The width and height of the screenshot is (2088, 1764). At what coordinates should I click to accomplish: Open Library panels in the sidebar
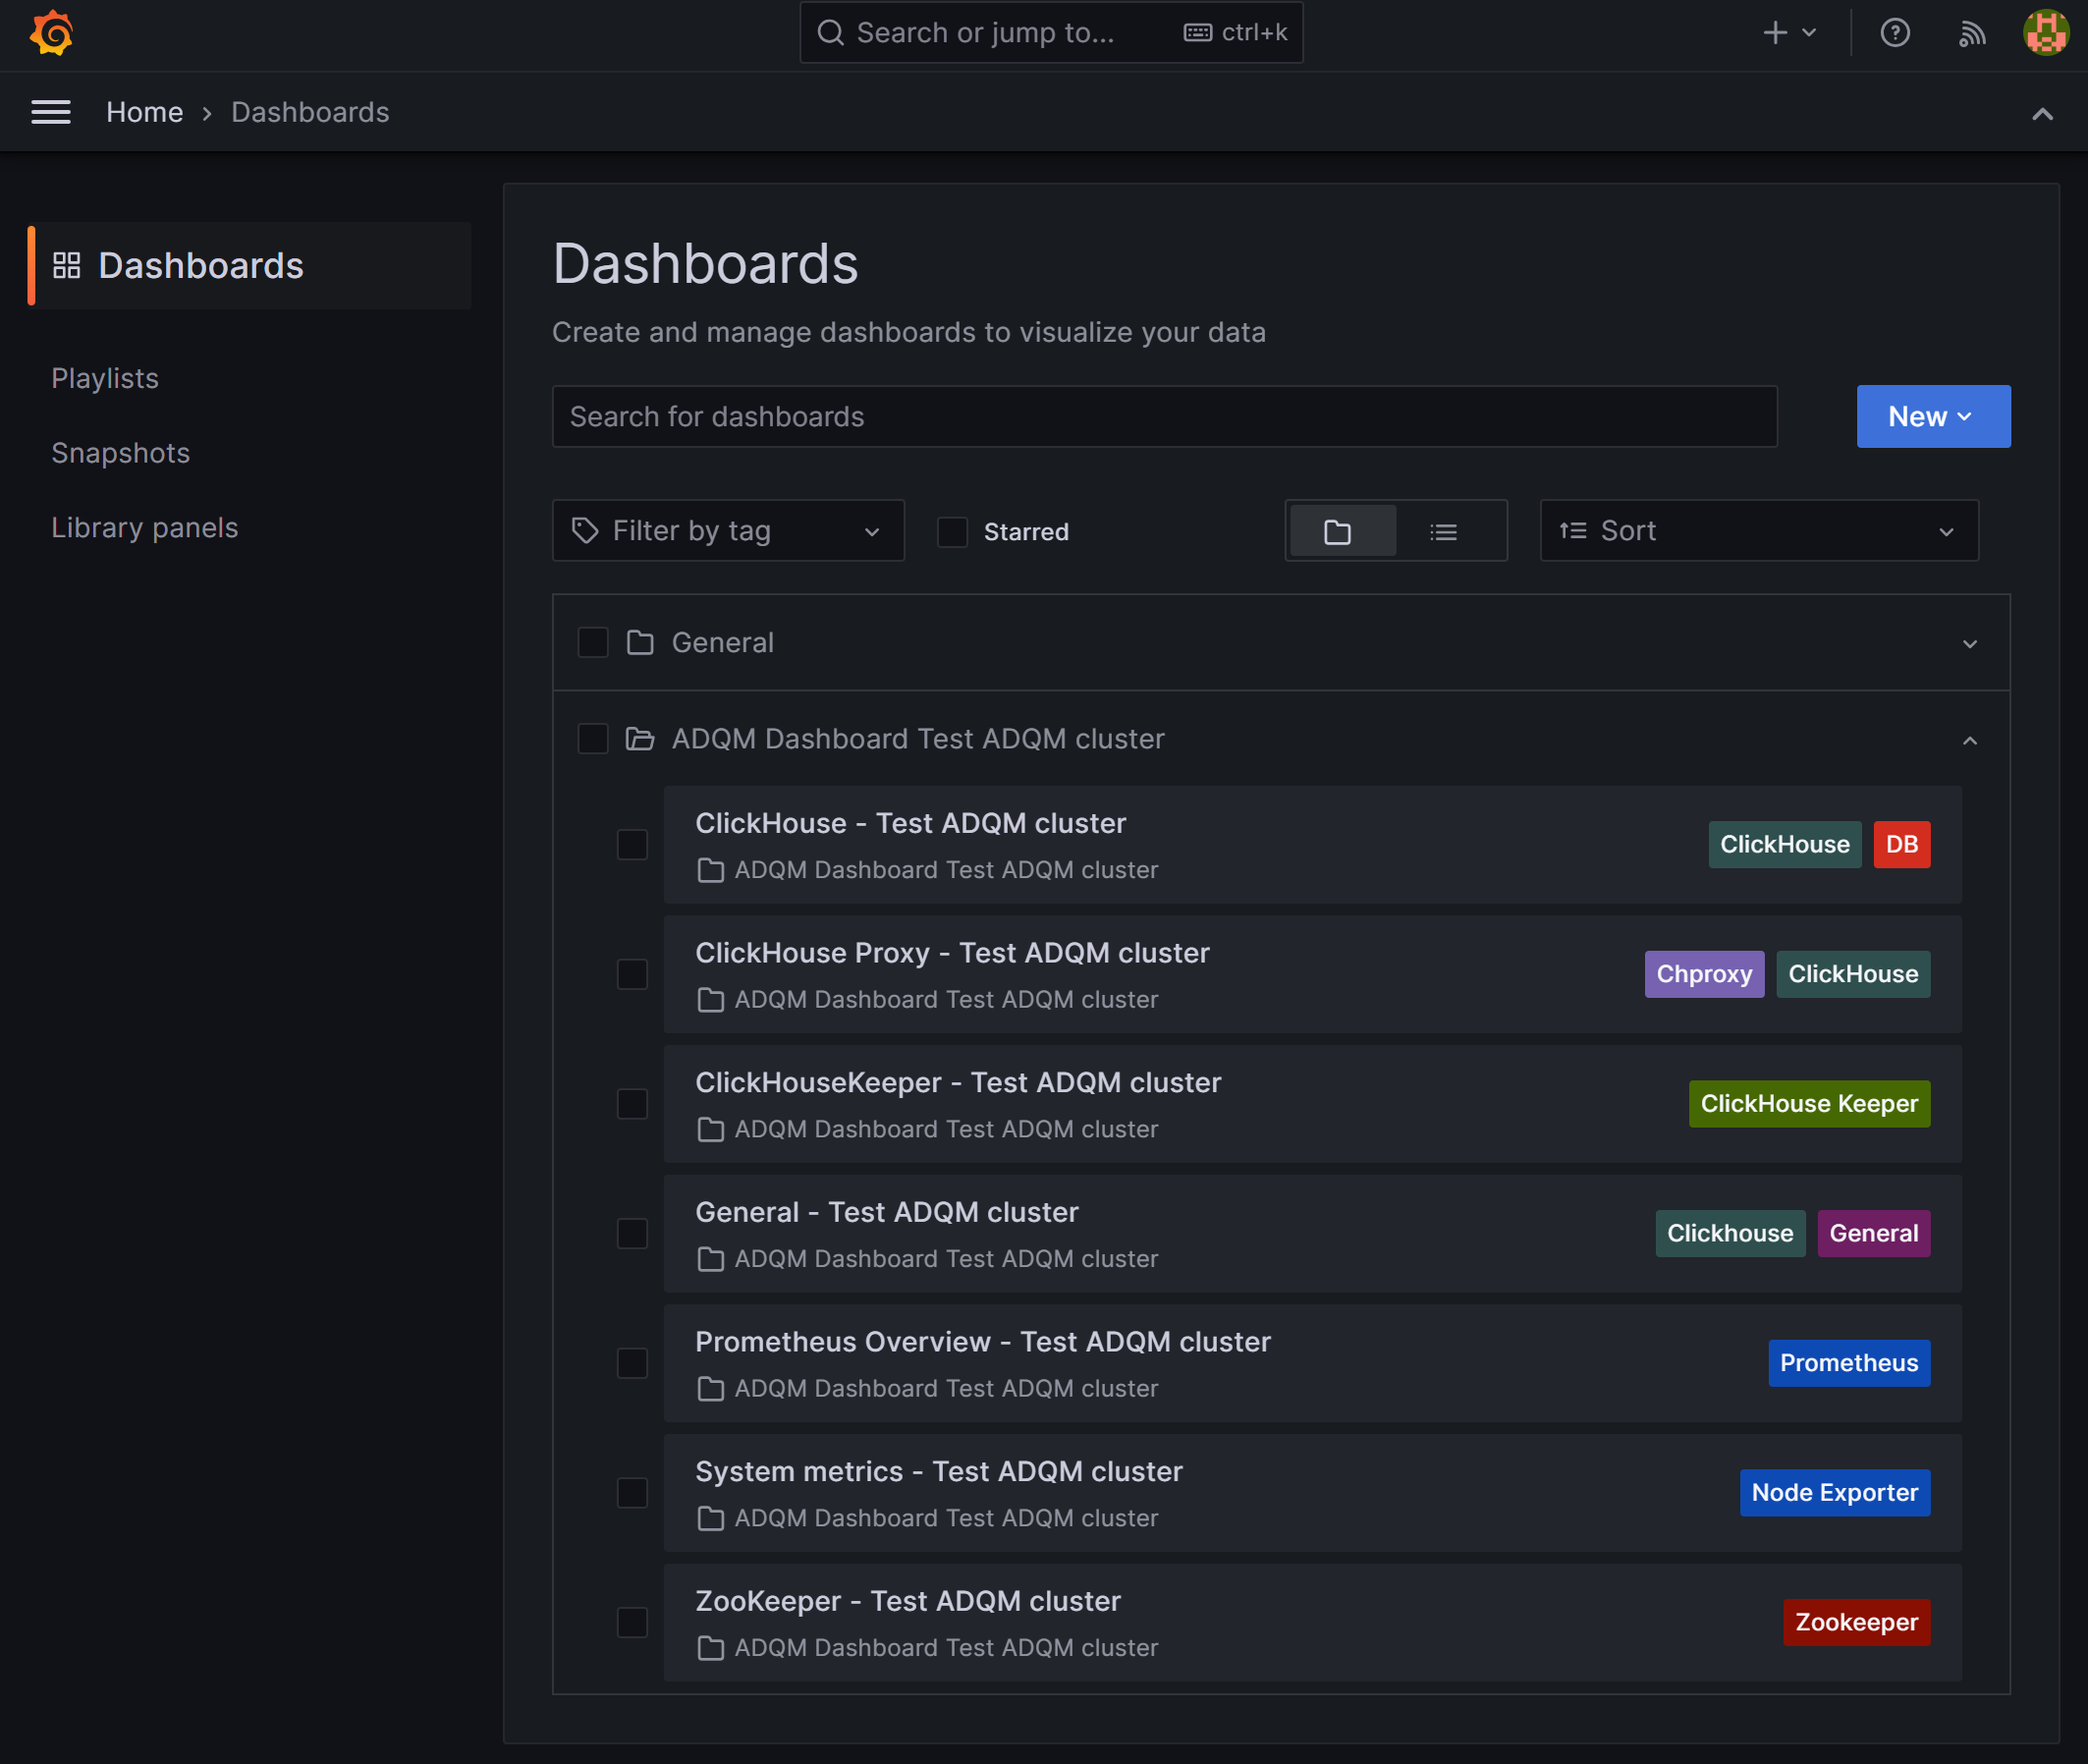pyautogui.click(x=145, y=527)
